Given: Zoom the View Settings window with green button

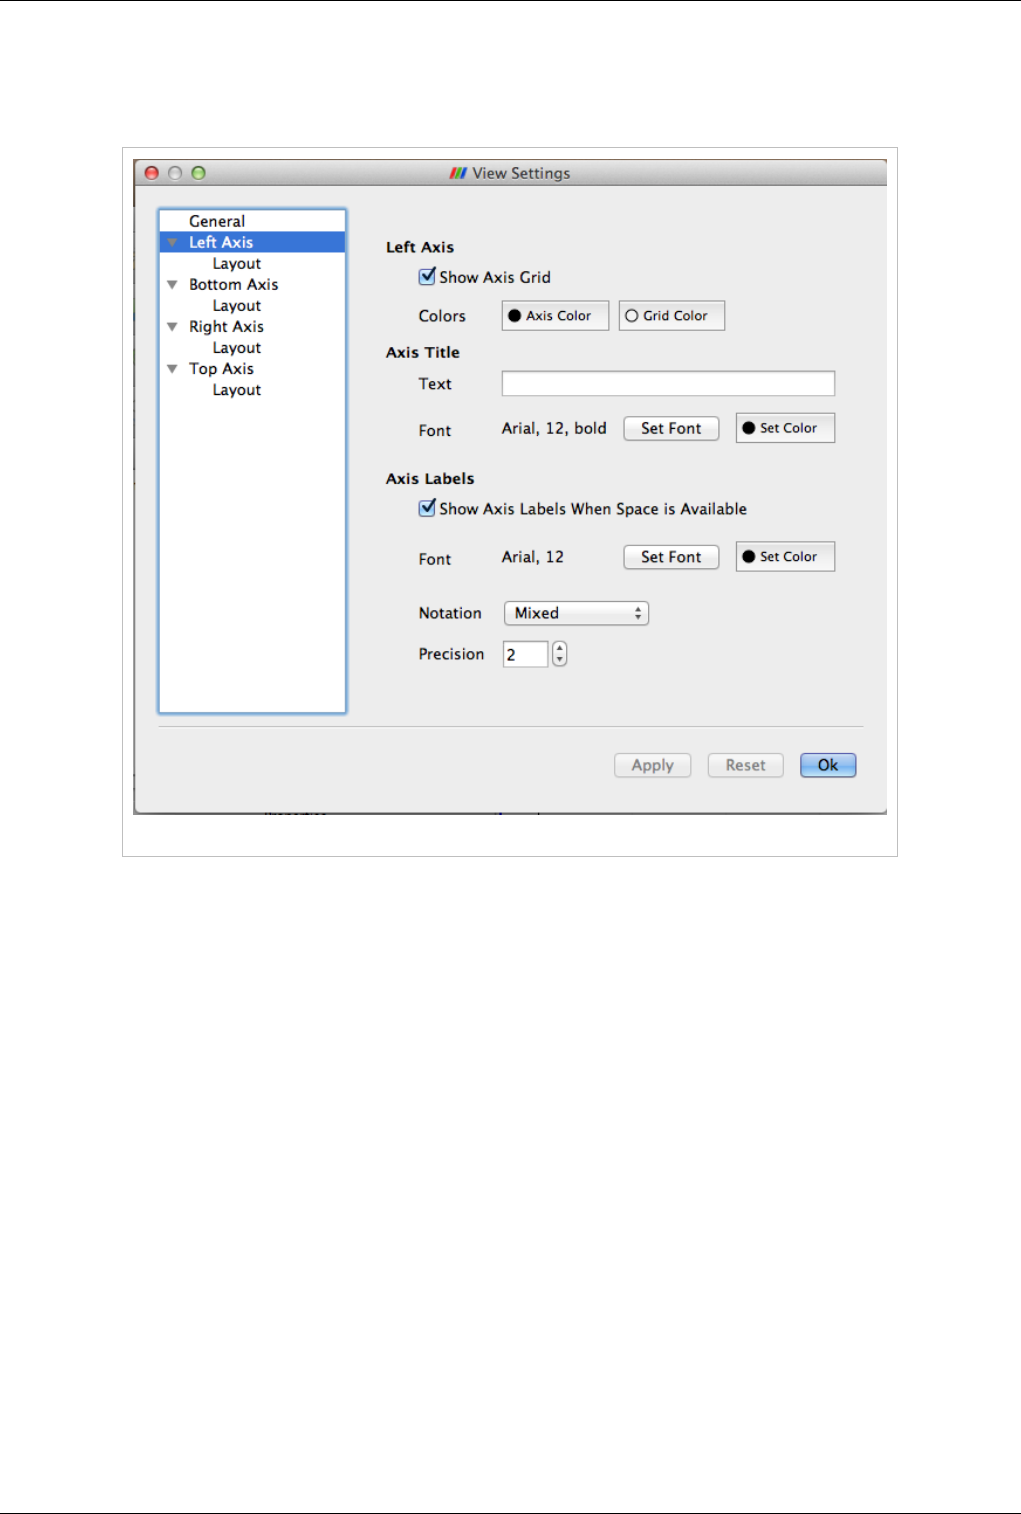Looking at the screenshot, I should point(198,173).
